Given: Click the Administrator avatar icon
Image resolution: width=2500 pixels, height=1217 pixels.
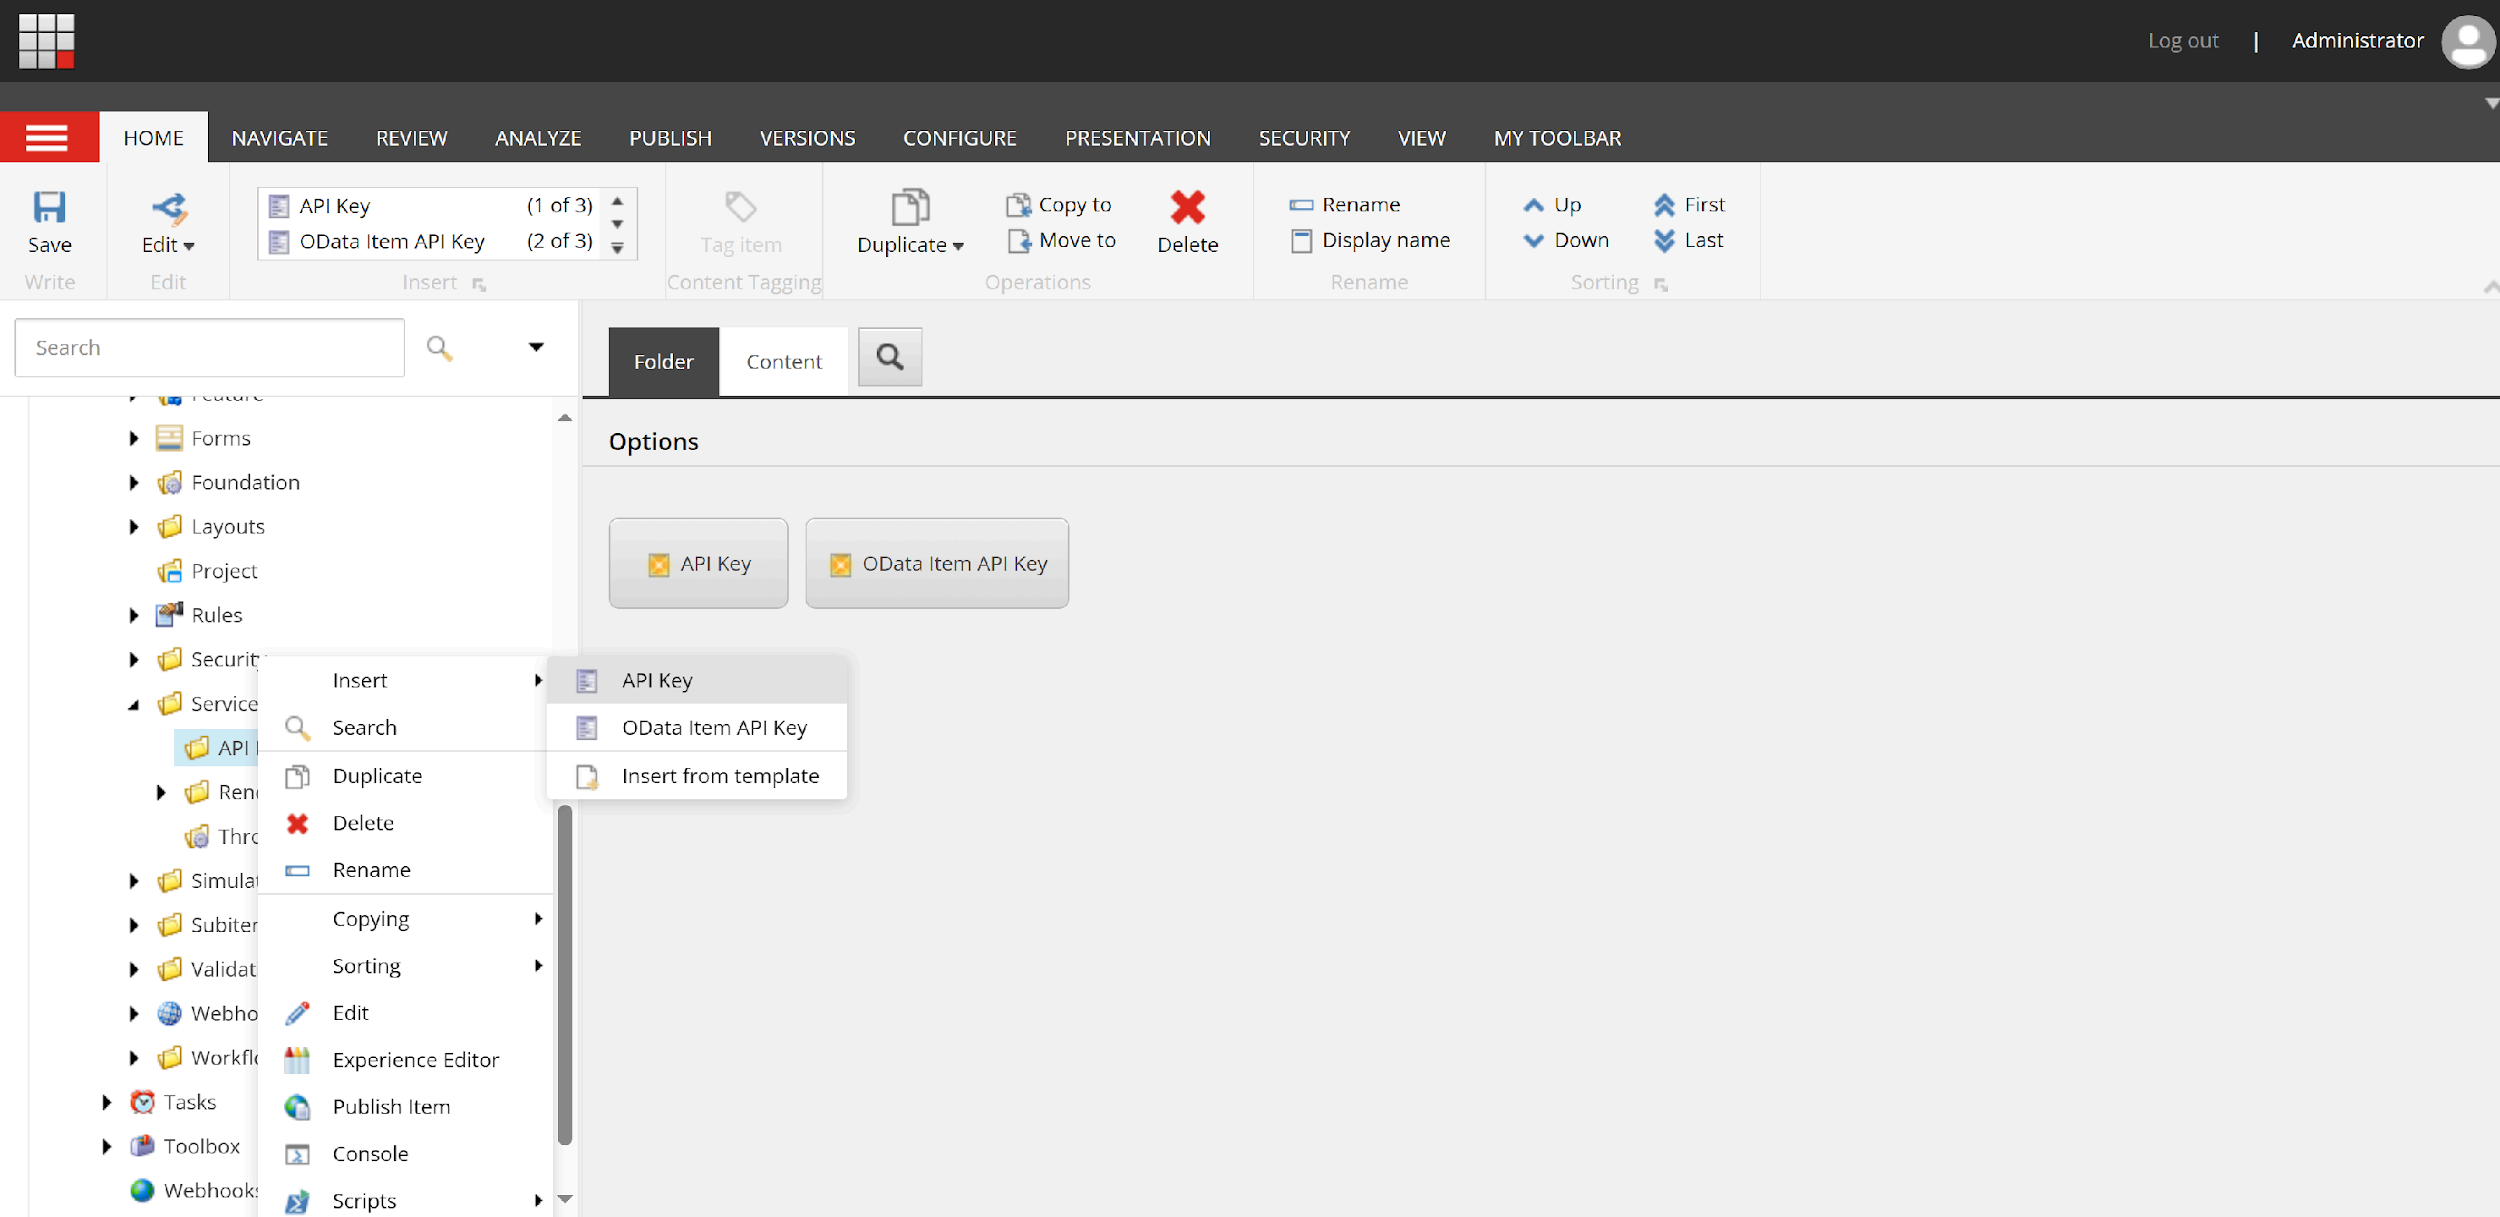Looking at the screenshot, I should [2467, 41].
